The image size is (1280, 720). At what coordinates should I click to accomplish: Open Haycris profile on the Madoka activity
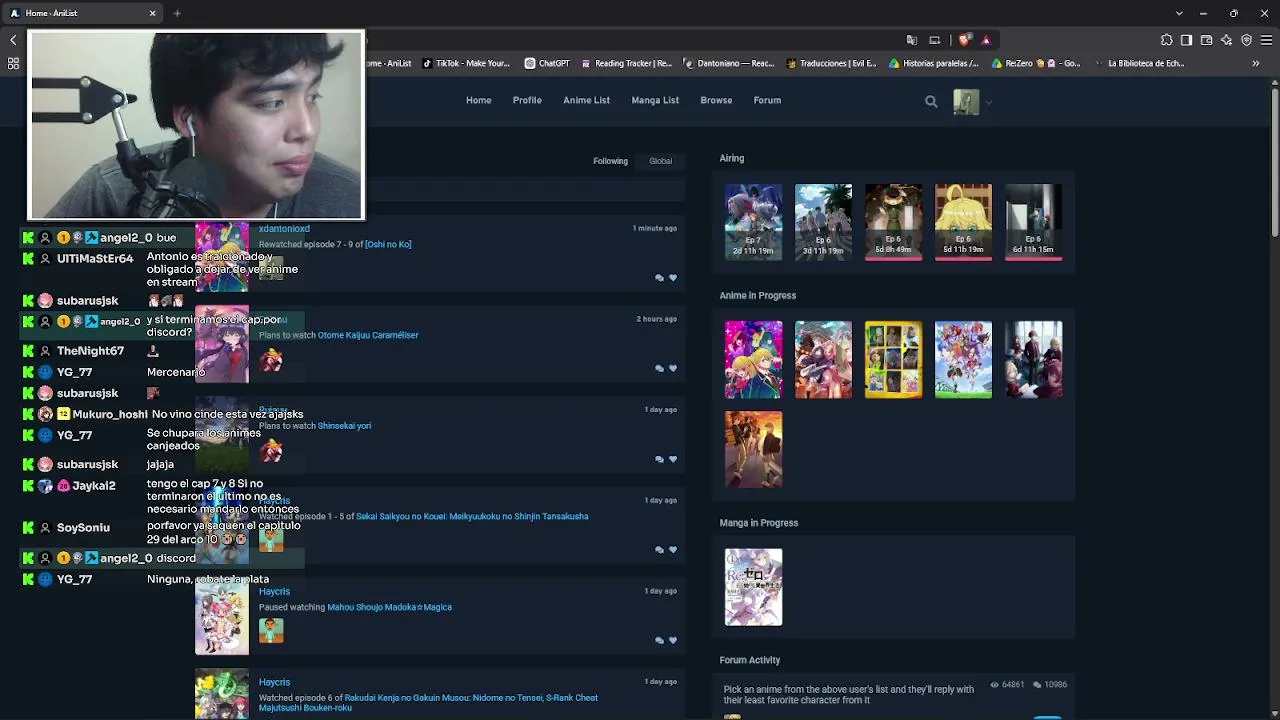coord(274,591)
